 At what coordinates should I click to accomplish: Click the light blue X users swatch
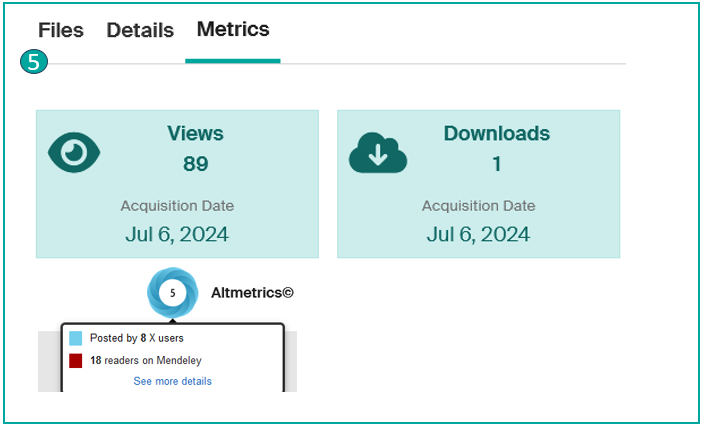76,339
